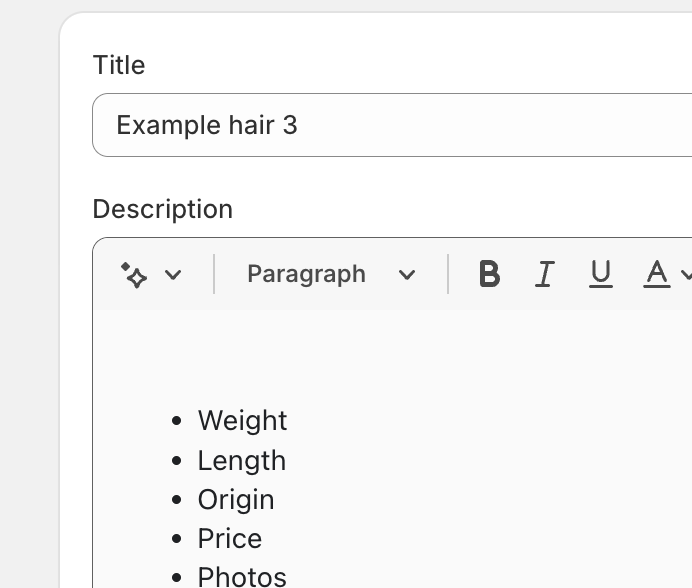
Task: Click the Title field label
Action: point(119,65)
